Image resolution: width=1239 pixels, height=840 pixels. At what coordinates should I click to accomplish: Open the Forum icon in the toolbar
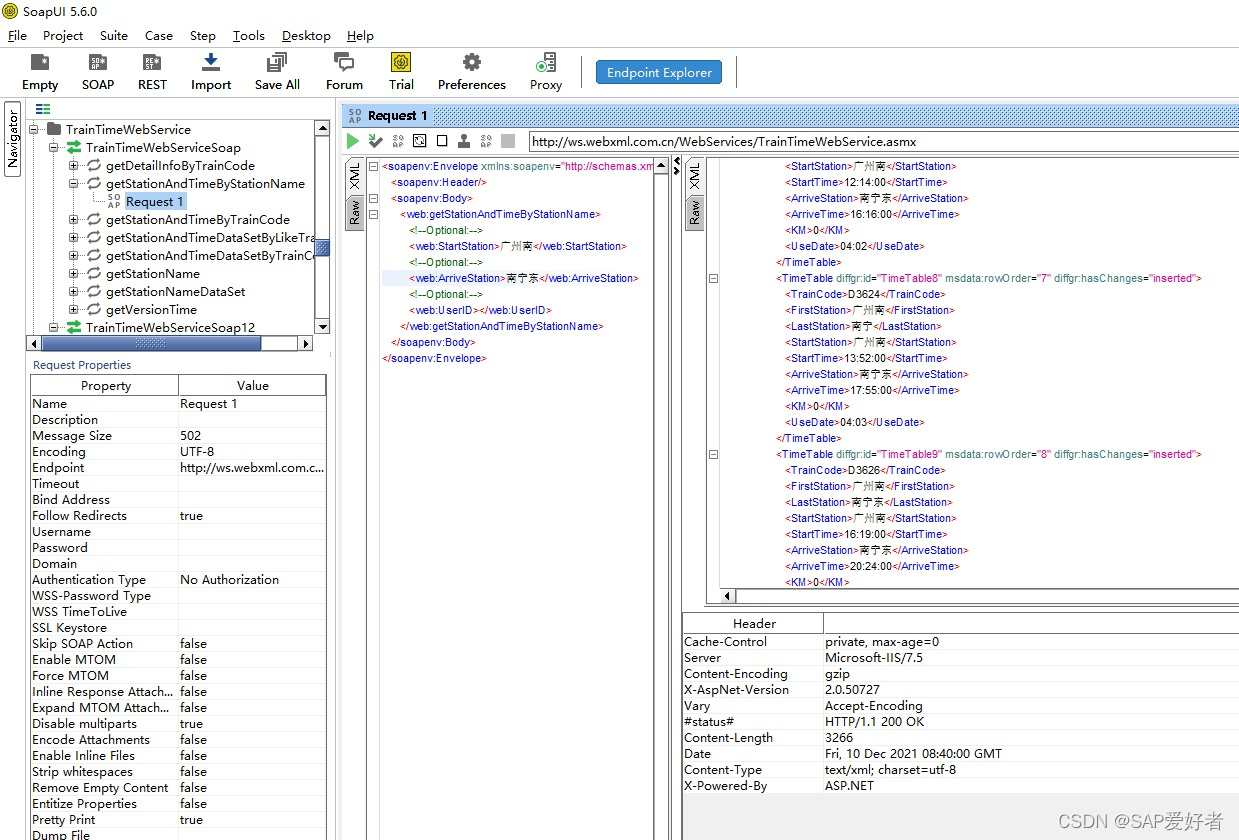[x=343, y=70]
